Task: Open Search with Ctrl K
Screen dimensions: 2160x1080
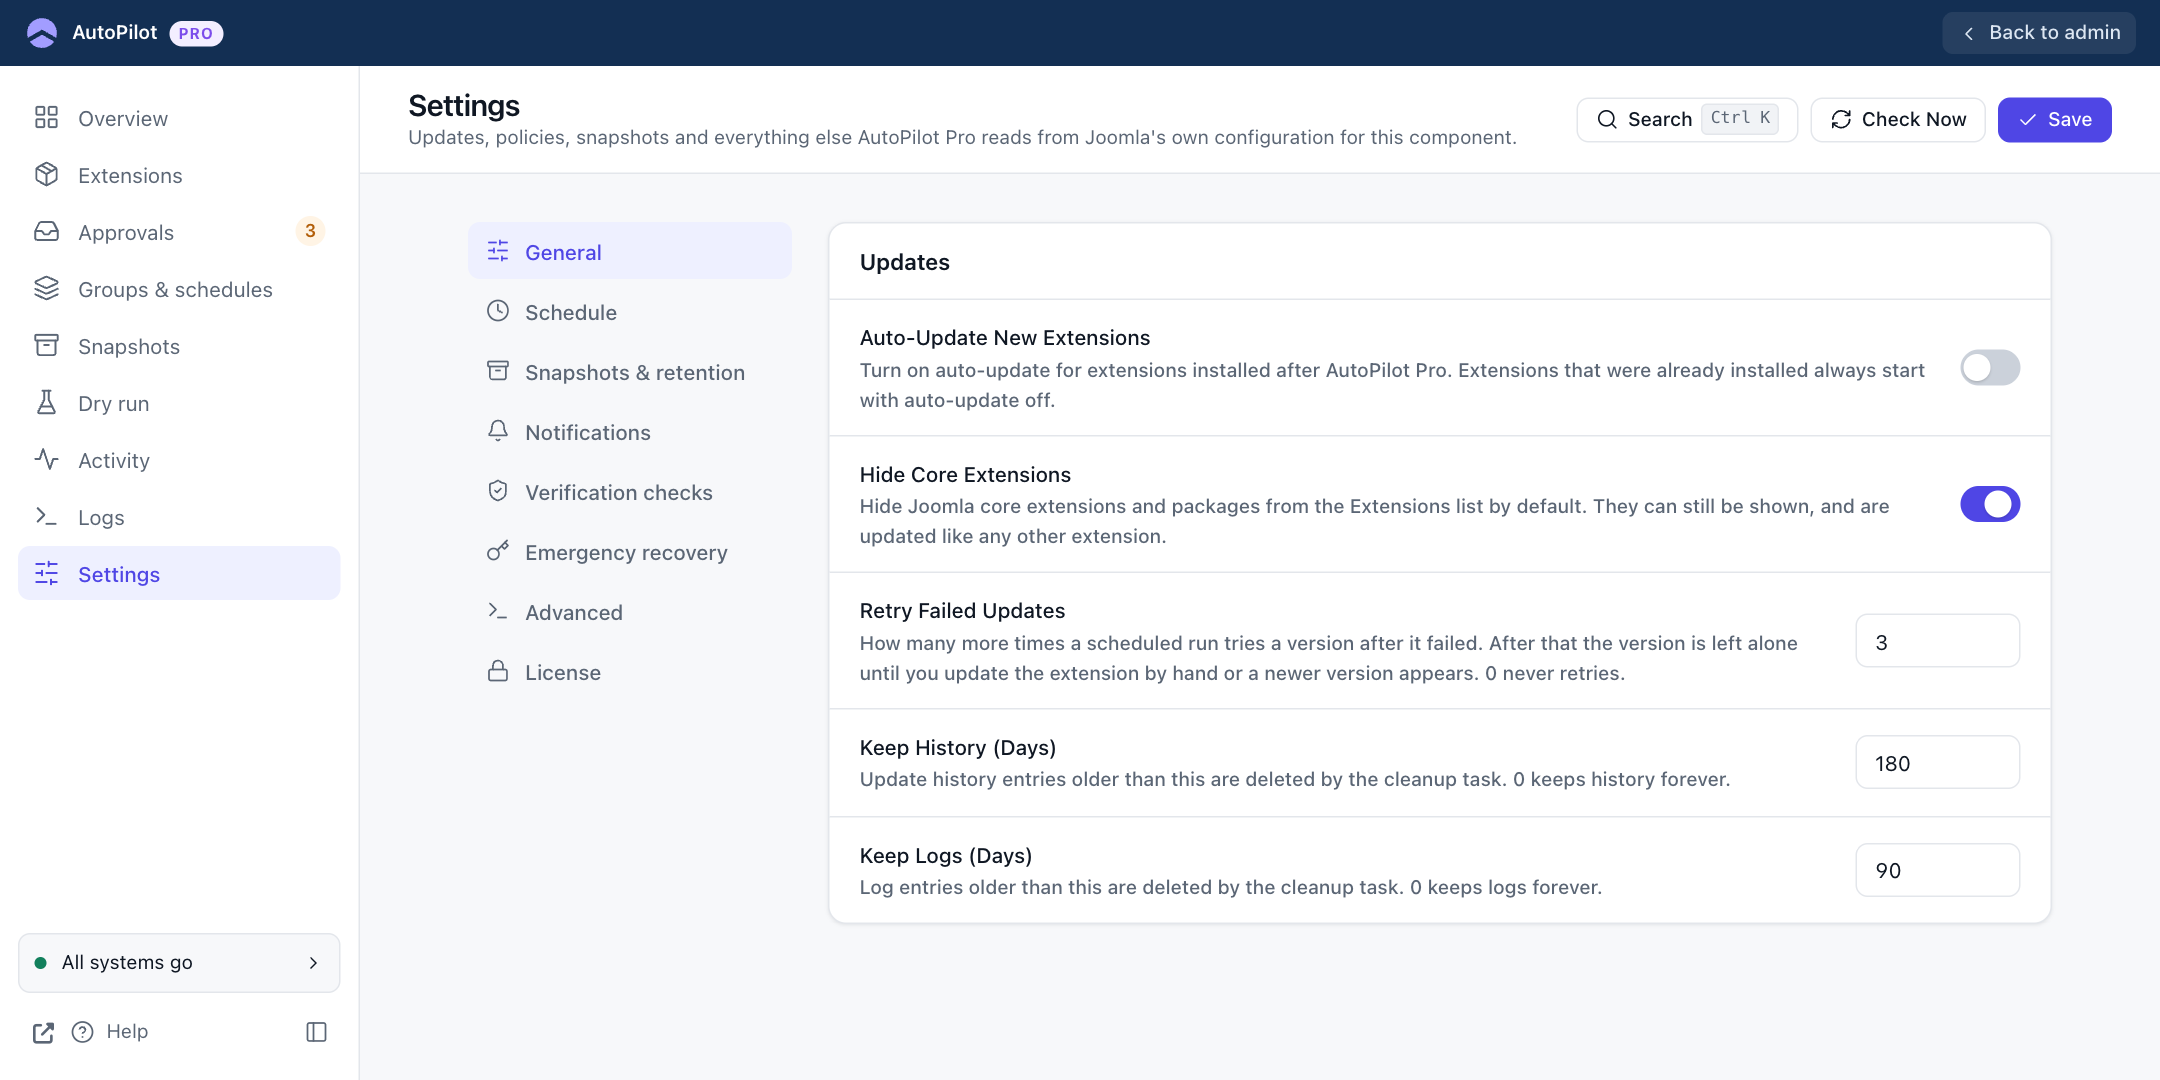Action: click(x=1687, y=120)
